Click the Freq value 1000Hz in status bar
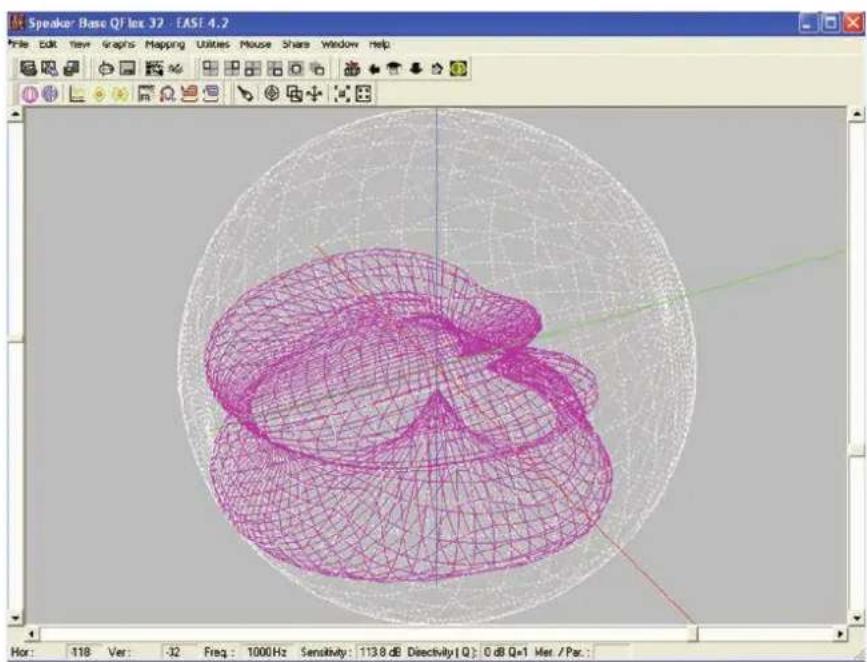The height and width of the screenshot is (662, 867). [x=266, y=653]
